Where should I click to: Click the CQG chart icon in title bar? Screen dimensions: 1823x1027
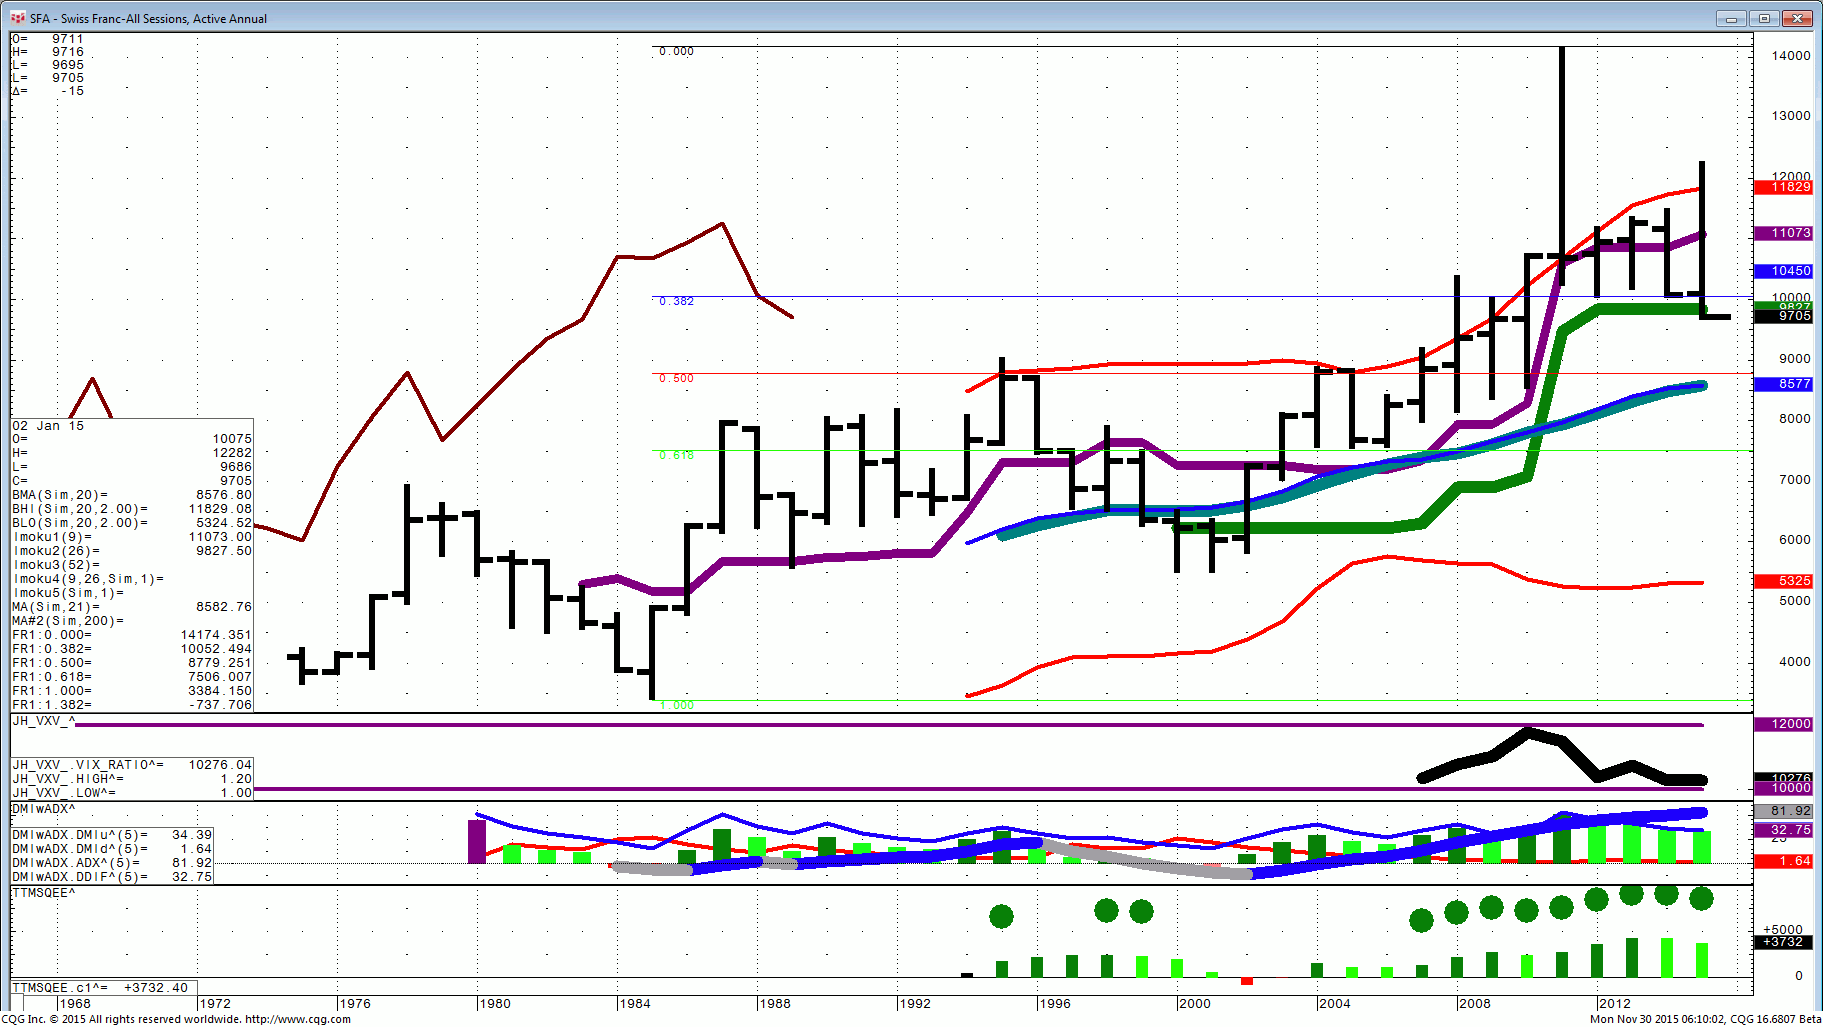[17, 18]
